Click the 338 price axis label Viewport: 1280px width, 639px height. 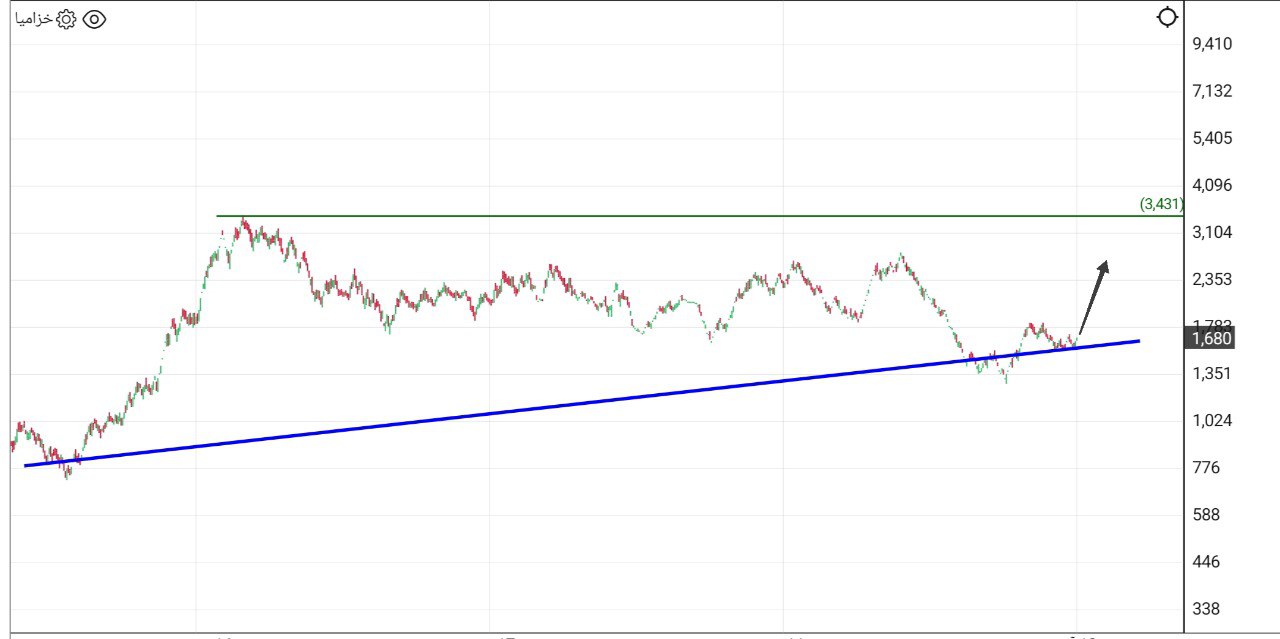point(1206,609)
